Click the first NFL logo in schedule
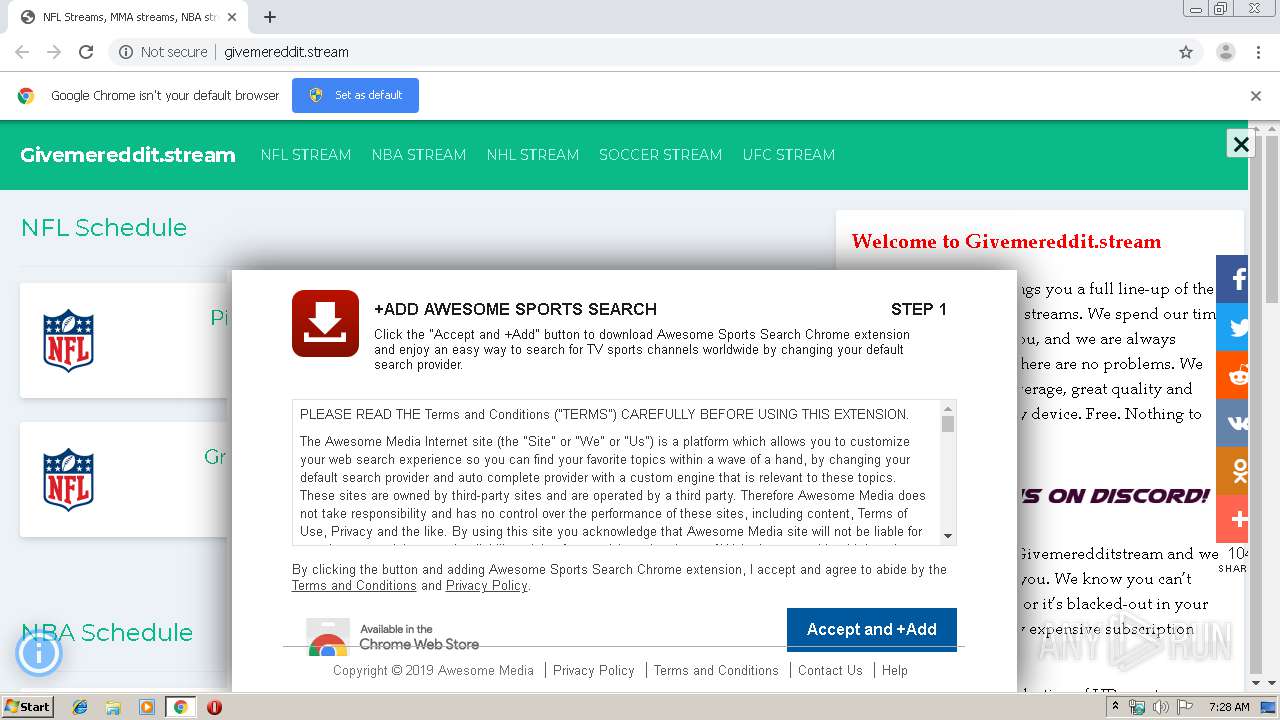Screen dimensions: 1280x720 tap(68, 341)
